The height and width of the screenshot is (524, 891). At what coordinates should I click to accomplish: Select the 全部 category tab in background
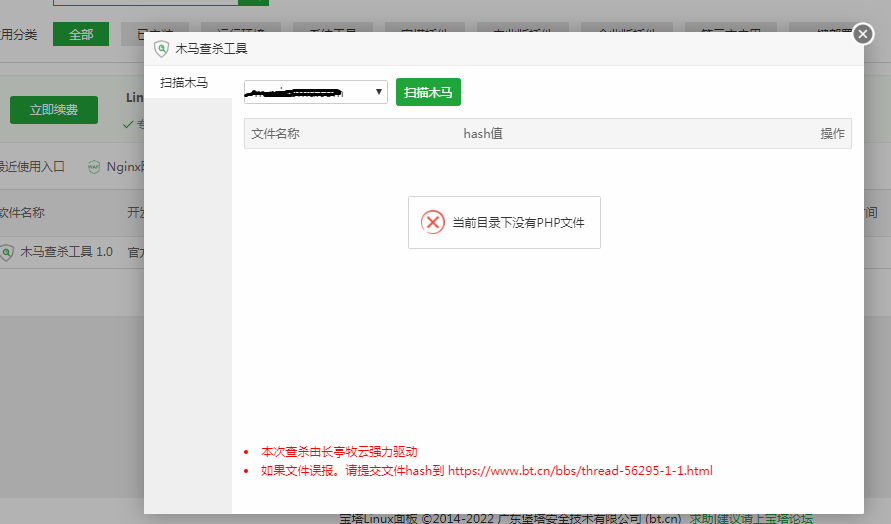(x=81, y=35)
